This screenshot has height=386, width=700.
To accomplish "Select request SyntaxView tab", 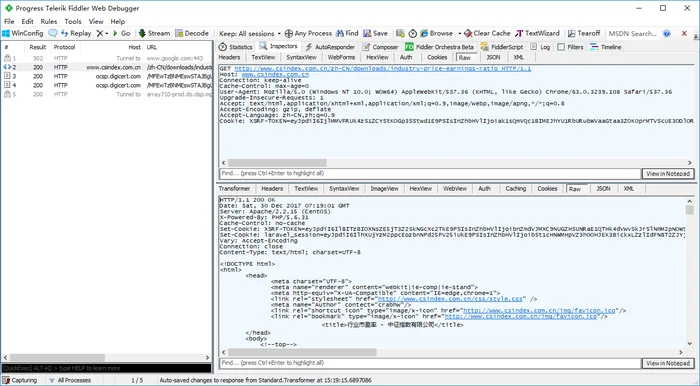I will tap(301, 58).
